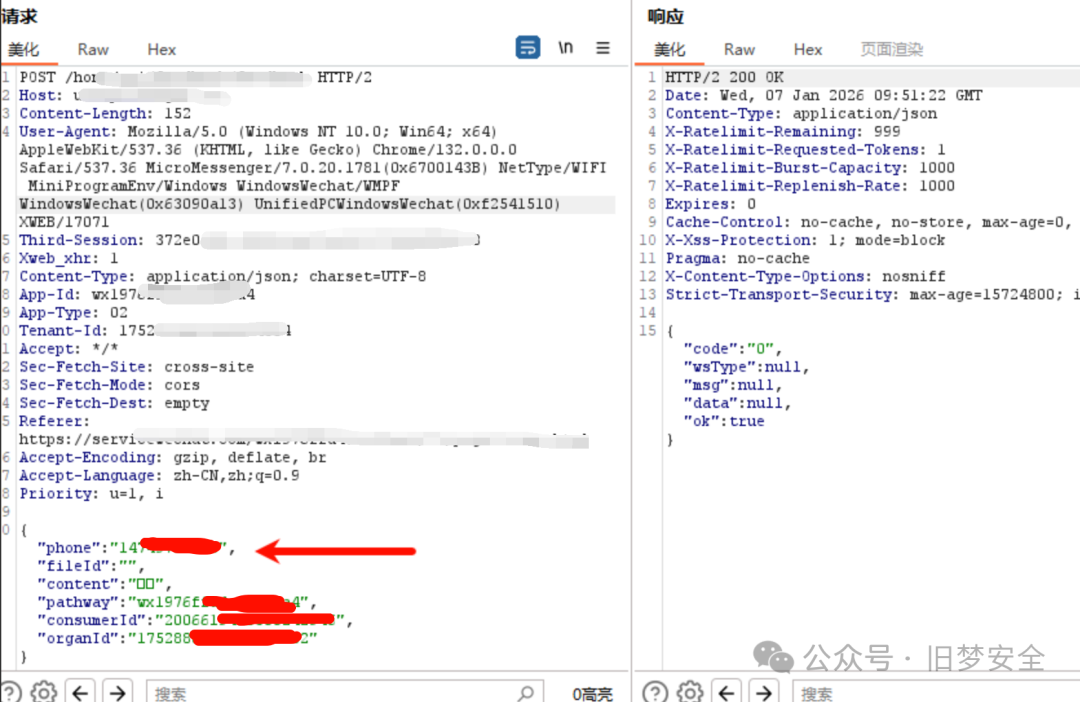Click the "content" JSON field
Viewport: 1080px width, 702px height.
coord(104,584)
